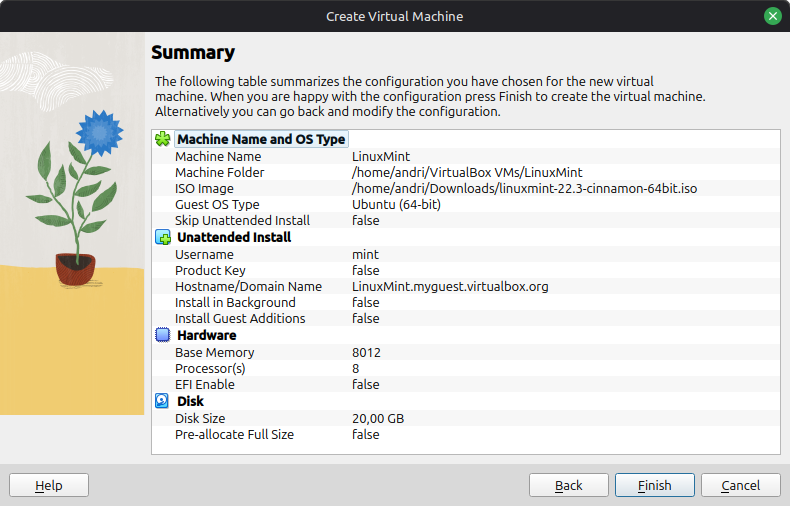Select the ISO Image row label
Screen dimensions: 790x506
tap(204, 188)
